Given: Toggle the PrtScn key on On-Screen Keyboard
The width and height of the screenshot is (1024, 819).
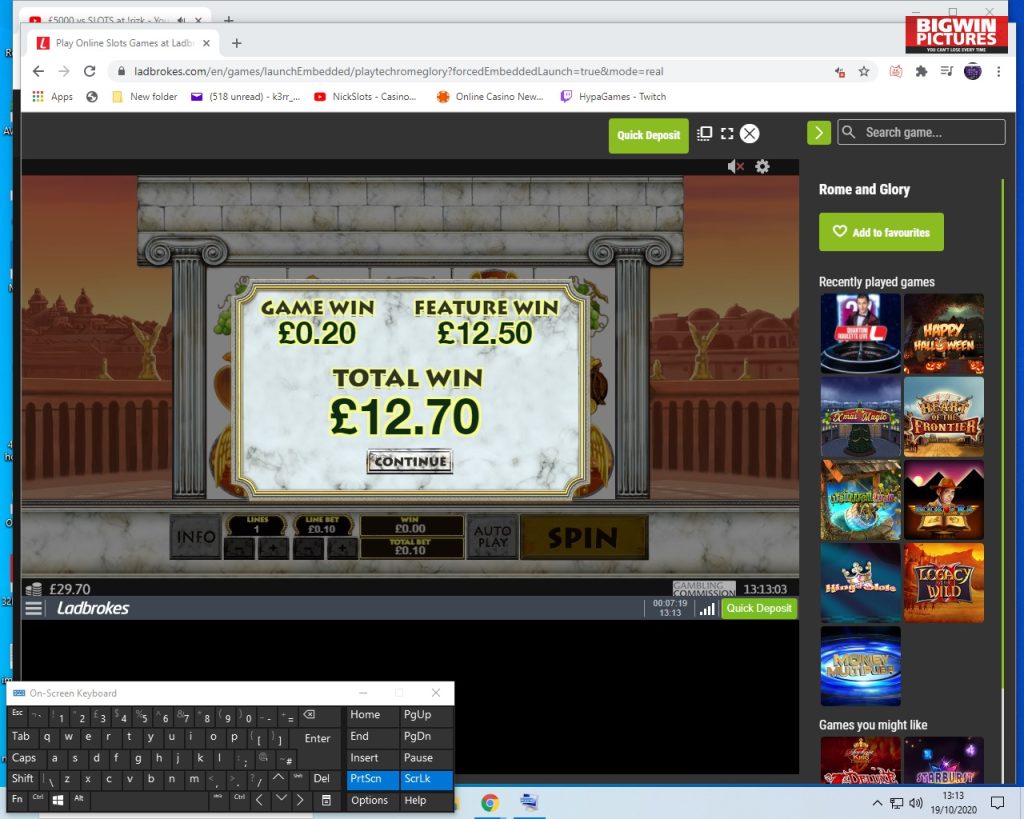Looking at the screenshot, I should [372, 779].
